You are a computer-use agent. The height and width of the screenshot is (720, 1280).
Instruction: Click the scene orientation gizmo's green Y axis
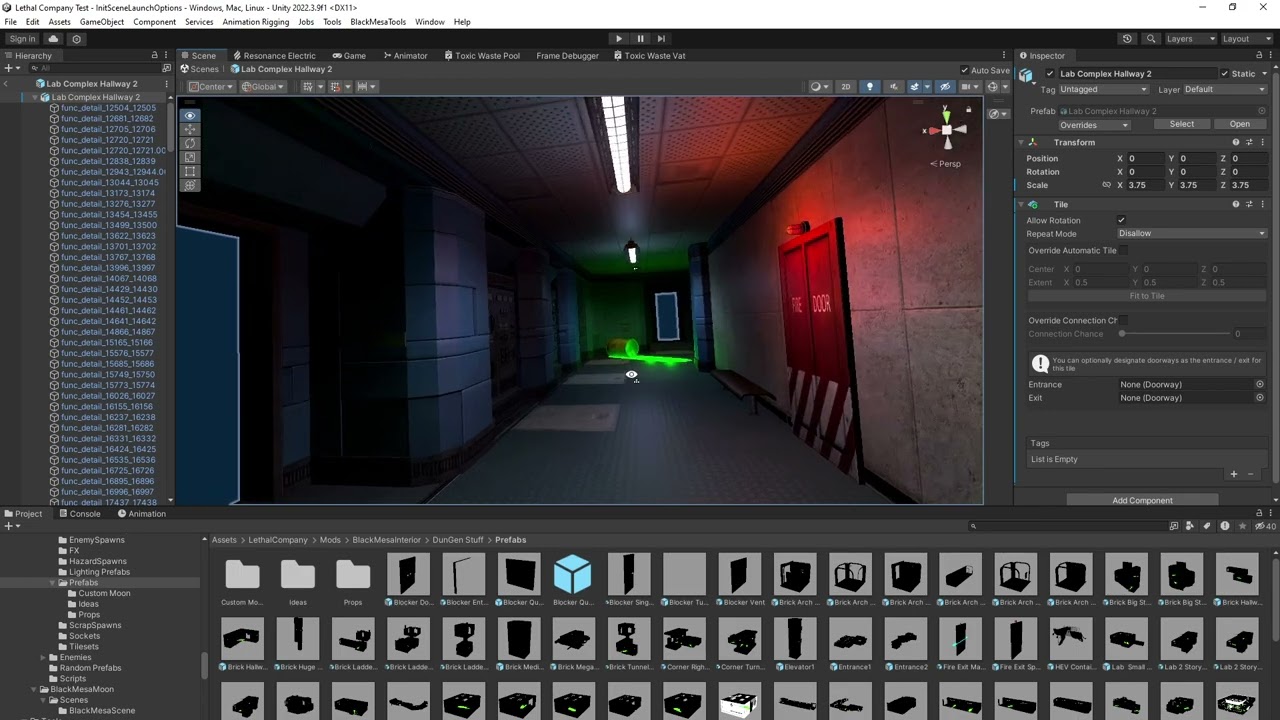click(x=947, y=117)
